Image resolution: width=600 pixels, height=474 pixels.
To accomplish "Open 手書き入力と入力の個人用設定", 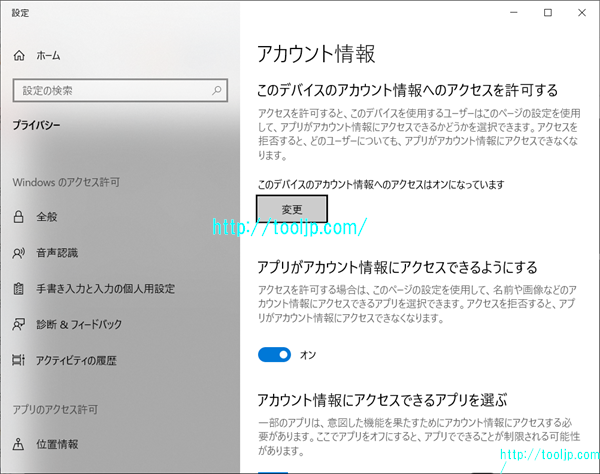I will click(105, 289).
